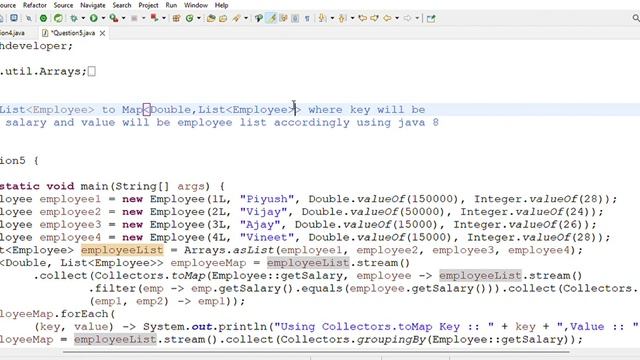Click the Save disk icon in toolbar

tap(14, 18)
